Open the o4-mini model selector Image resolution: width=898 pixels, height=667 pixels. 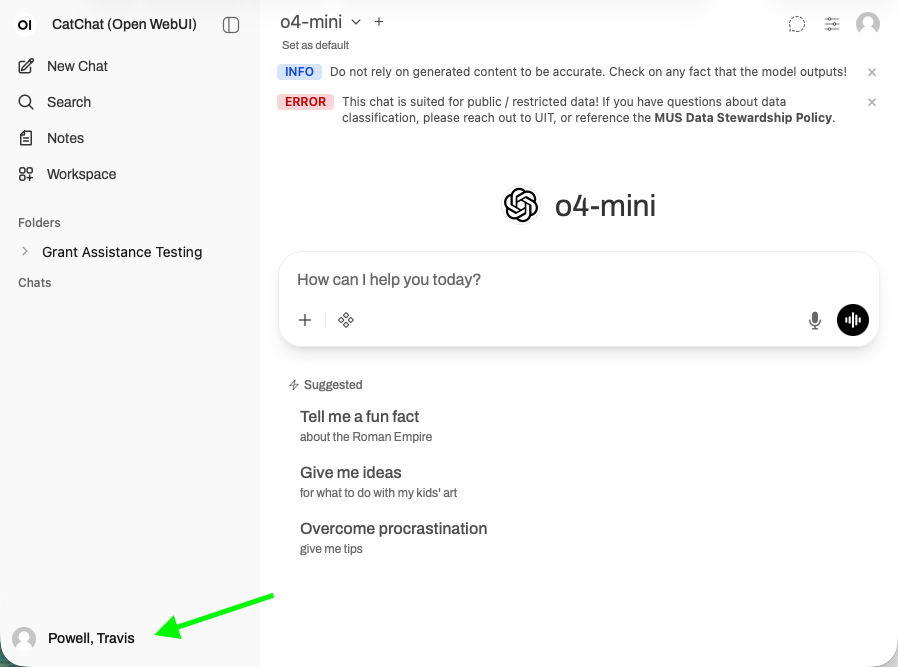(317, 21)
